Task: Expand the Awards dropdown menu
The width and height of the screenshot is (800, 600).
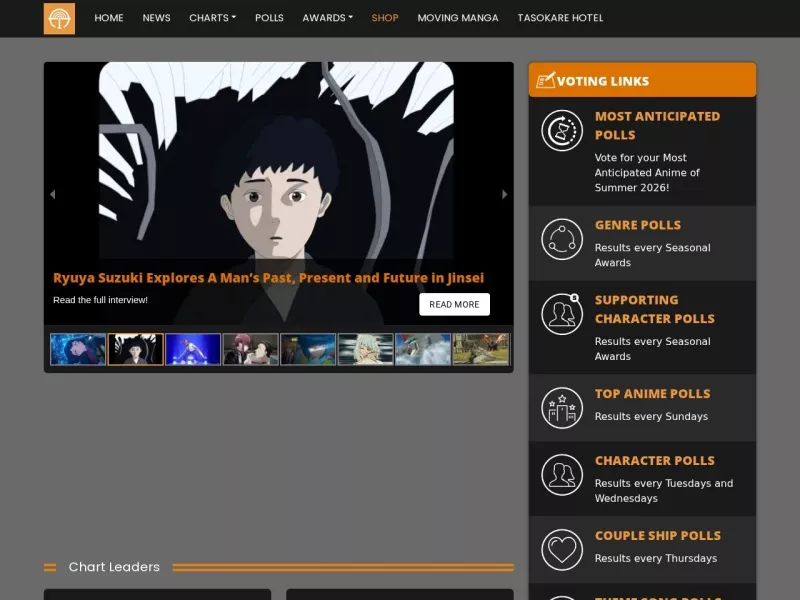Action: [328, 18]
